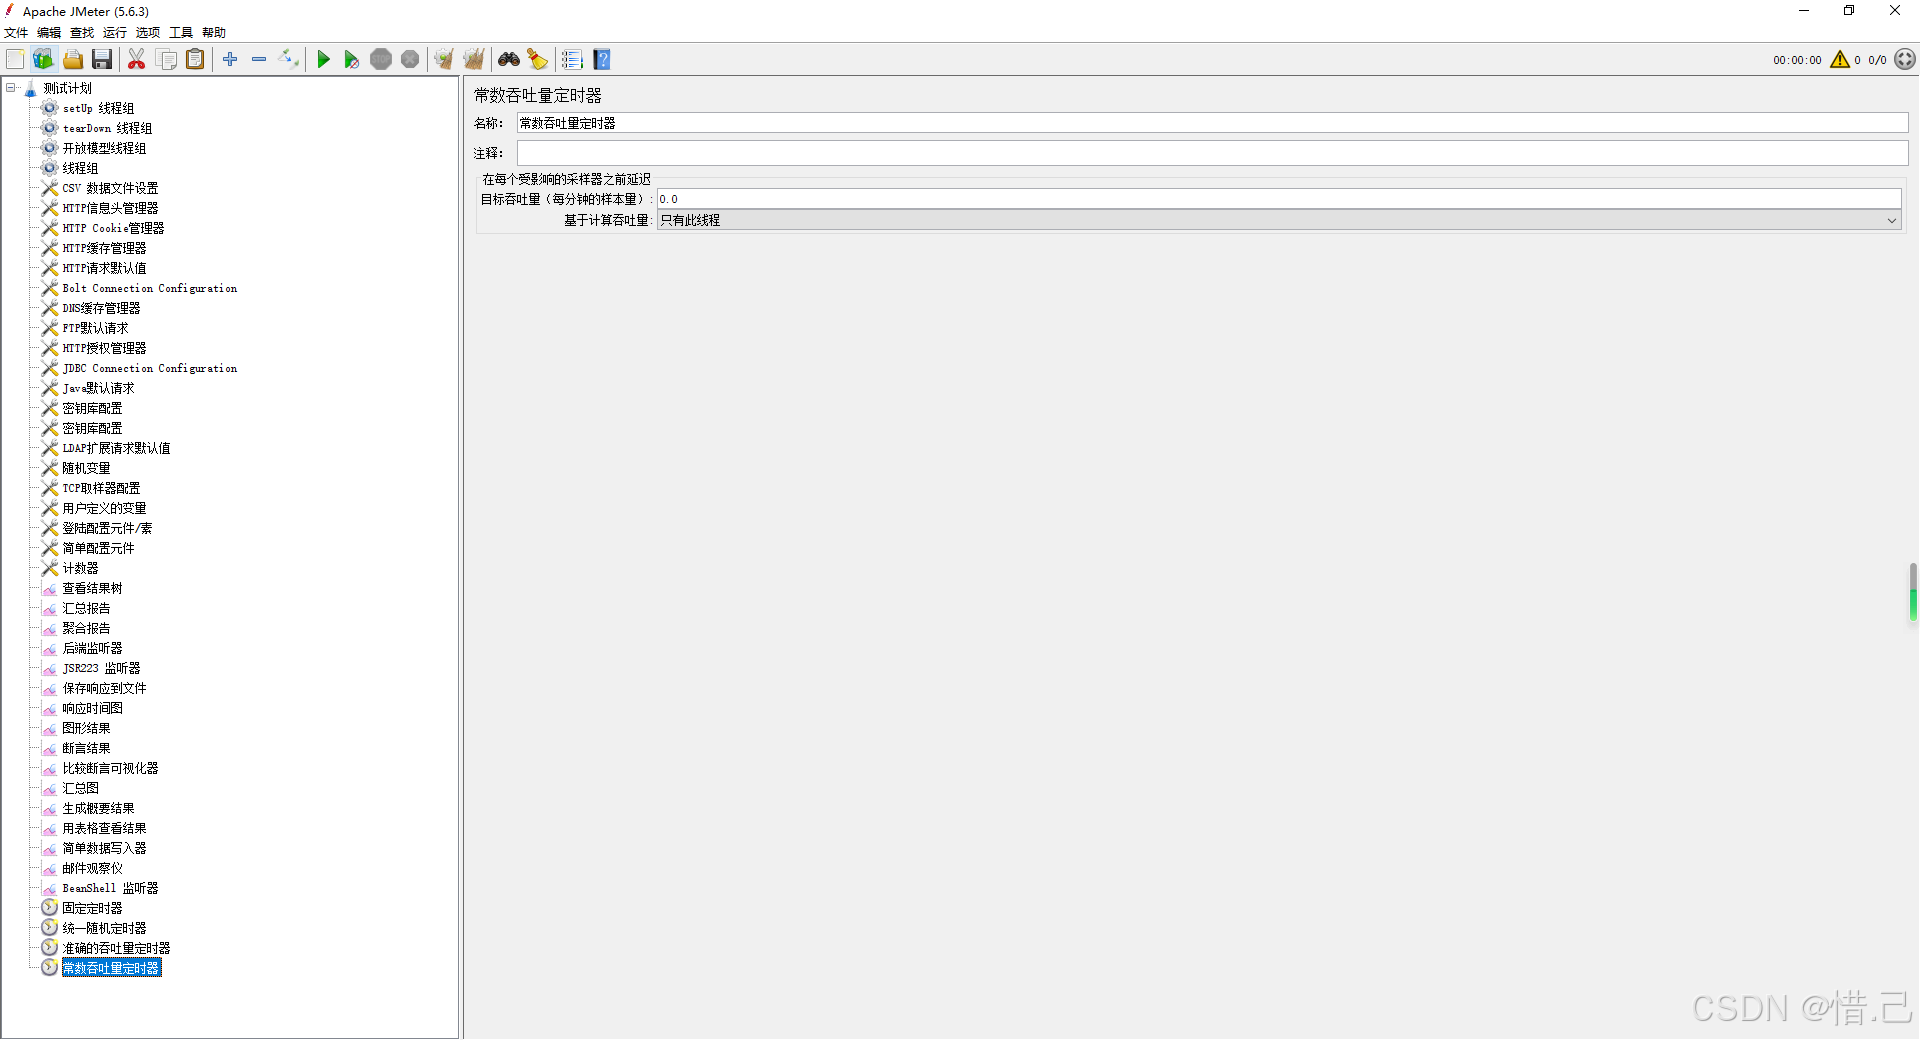Save the test plan via floppy disk icon
1920x1040 pixels.
click(x=102, y=60)
